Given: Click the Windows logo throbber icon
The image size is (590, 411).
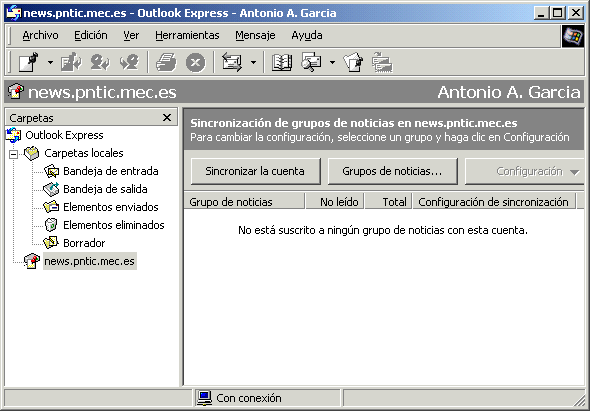Looking at the screenshot, I should coord(573,36).
